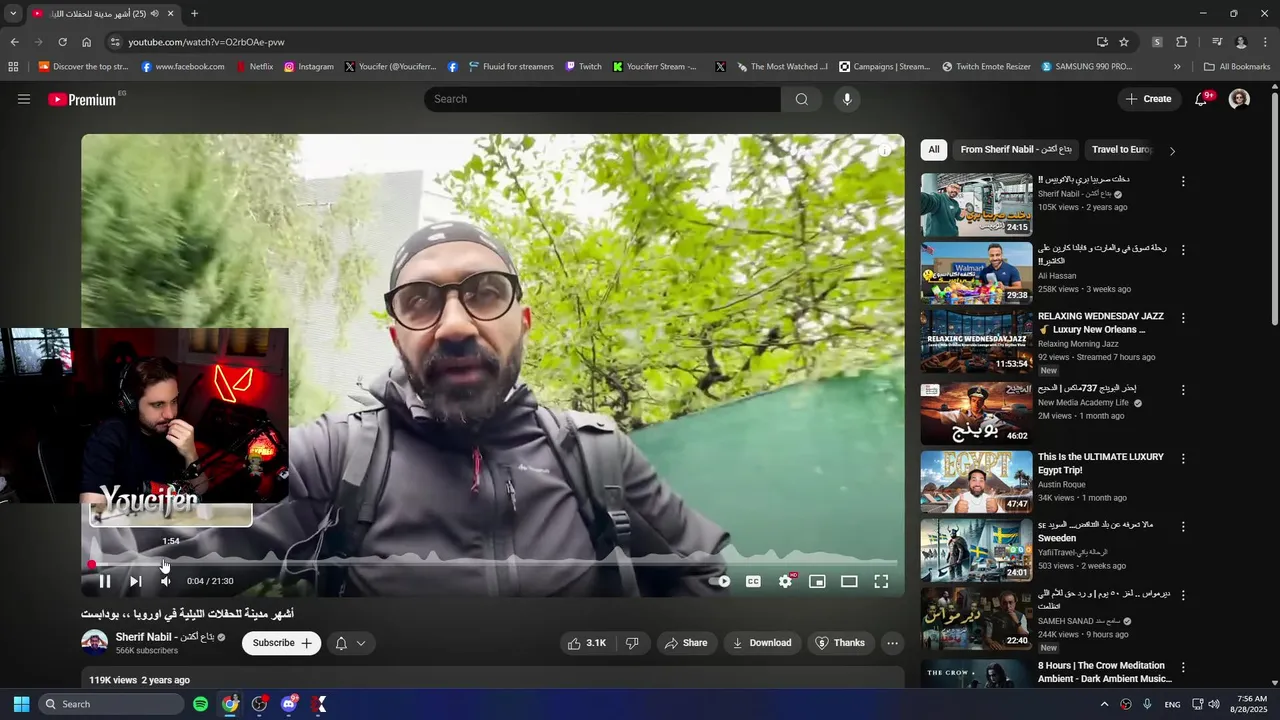
Task: Go back in browser history
Action: 14,42
